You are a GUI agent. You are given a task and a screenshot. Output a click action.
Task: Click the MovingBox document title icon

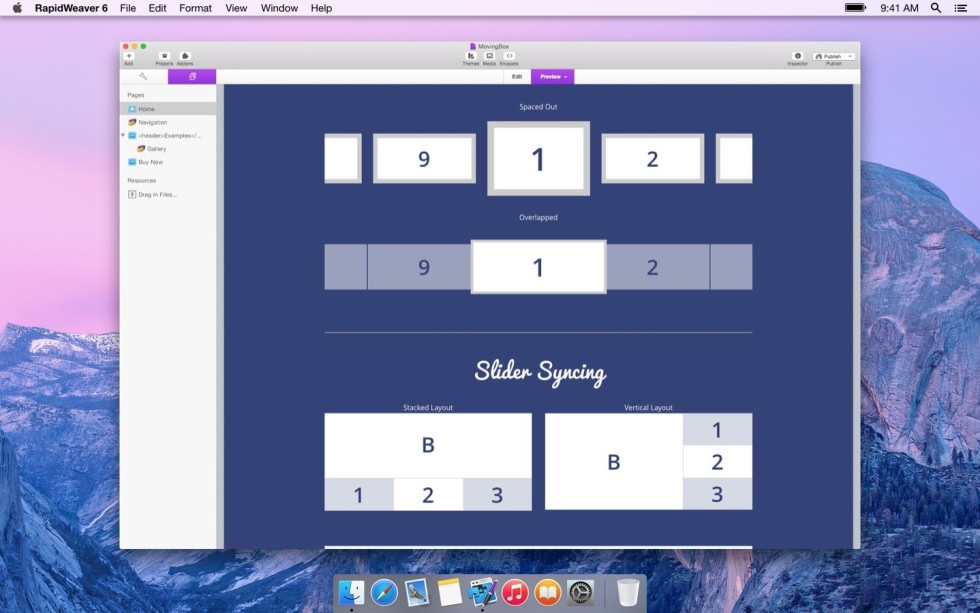click(x=472, y=46)
